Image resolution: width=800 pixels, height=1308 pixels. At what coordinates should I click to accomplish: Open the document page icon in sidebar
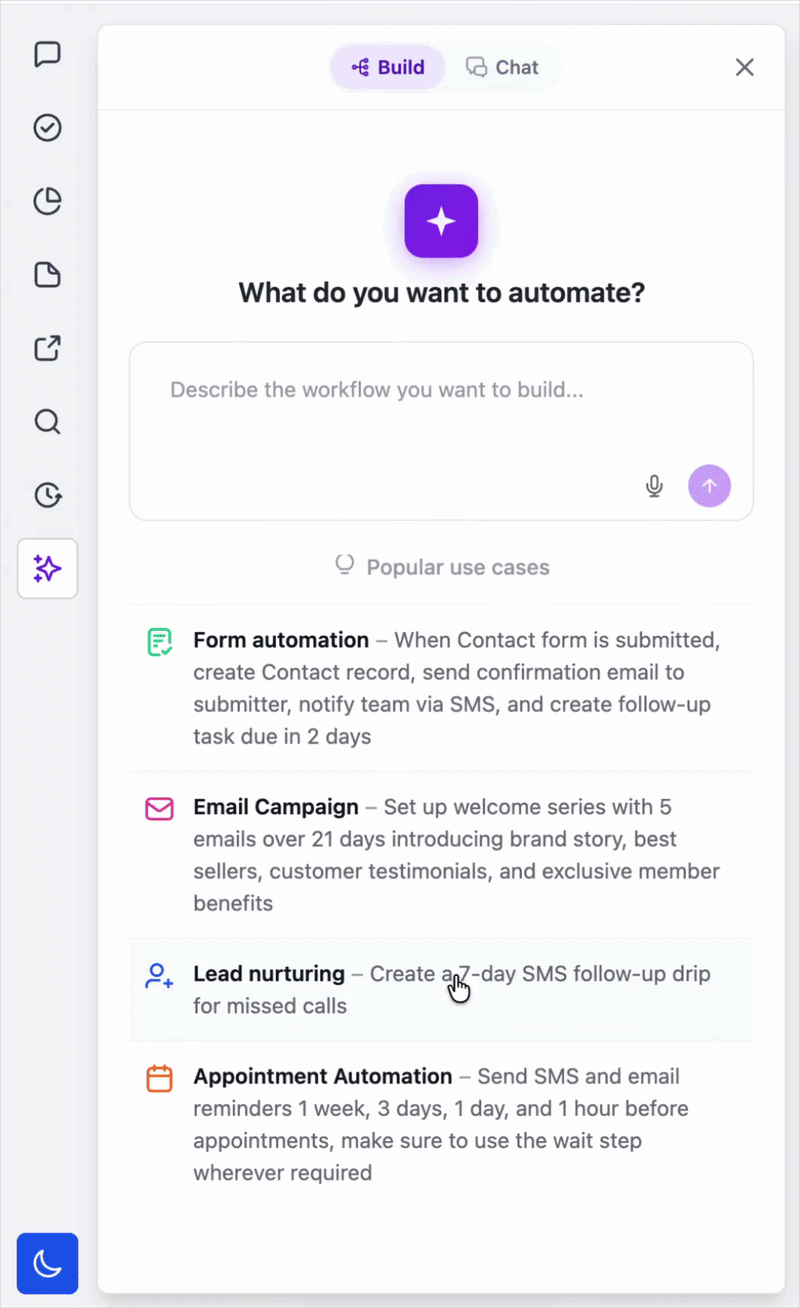47,275
